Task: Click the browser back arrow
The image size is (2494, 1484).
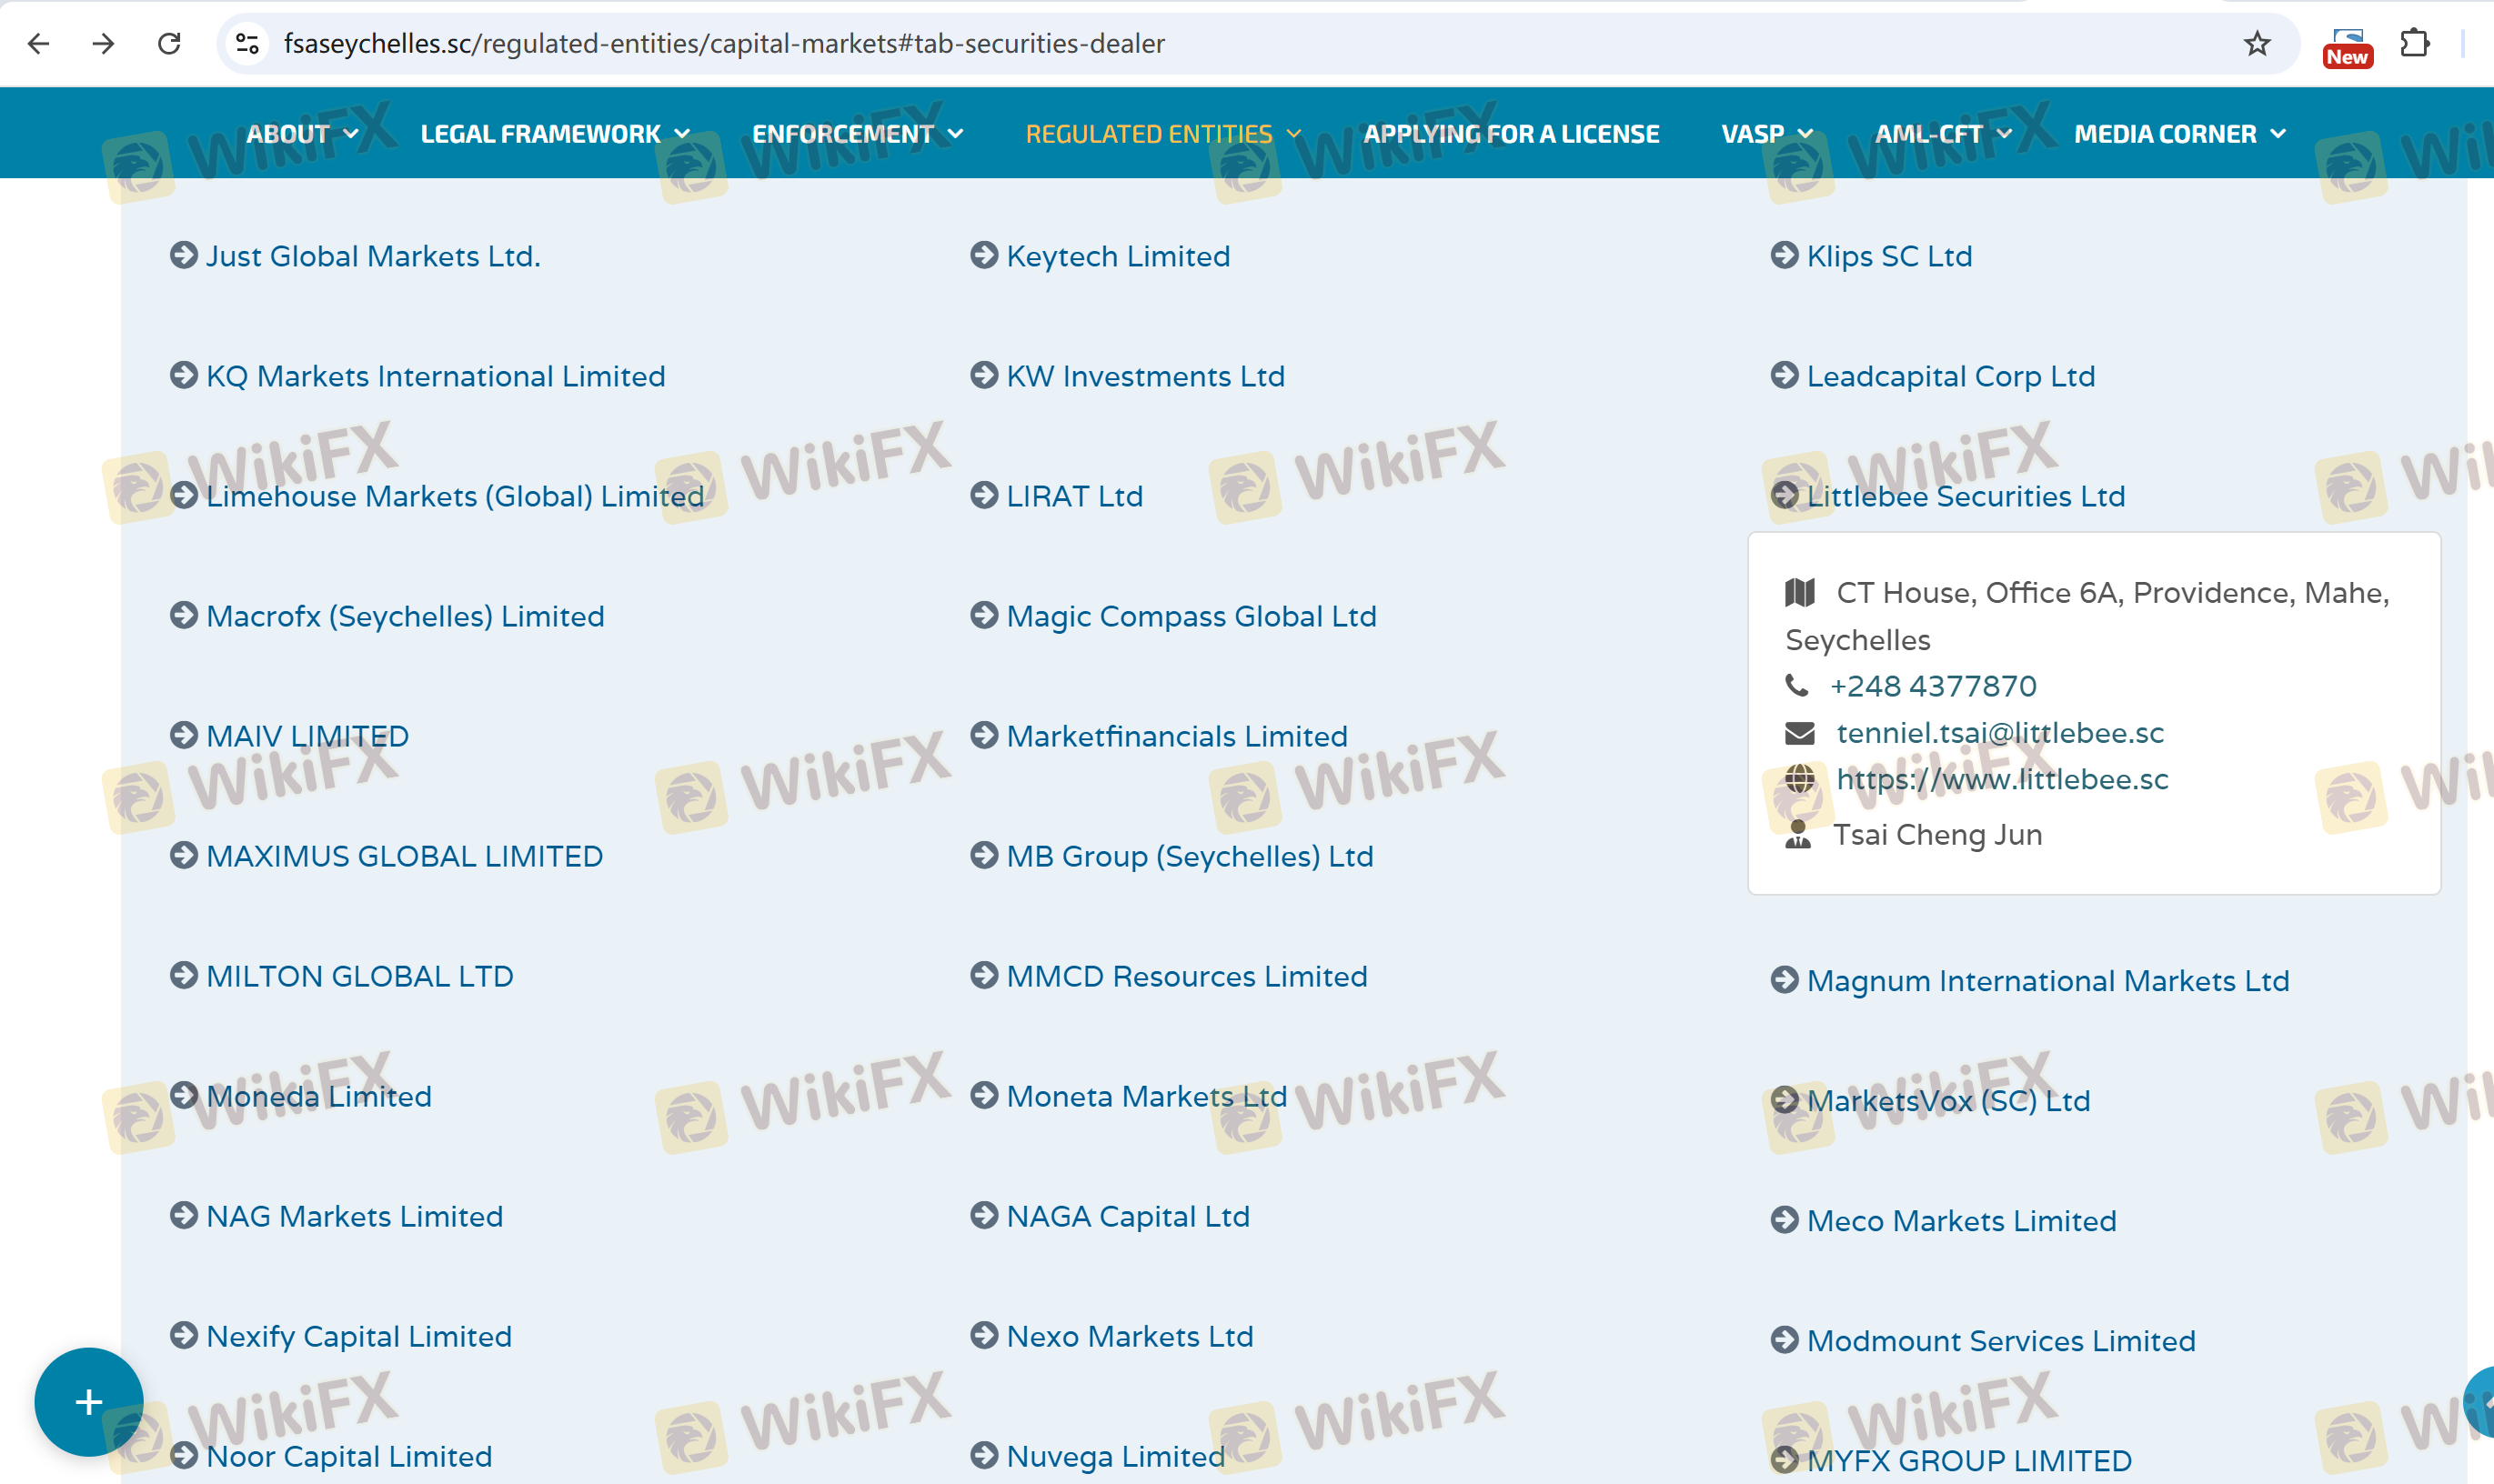Action: click(x=39, y=43)
